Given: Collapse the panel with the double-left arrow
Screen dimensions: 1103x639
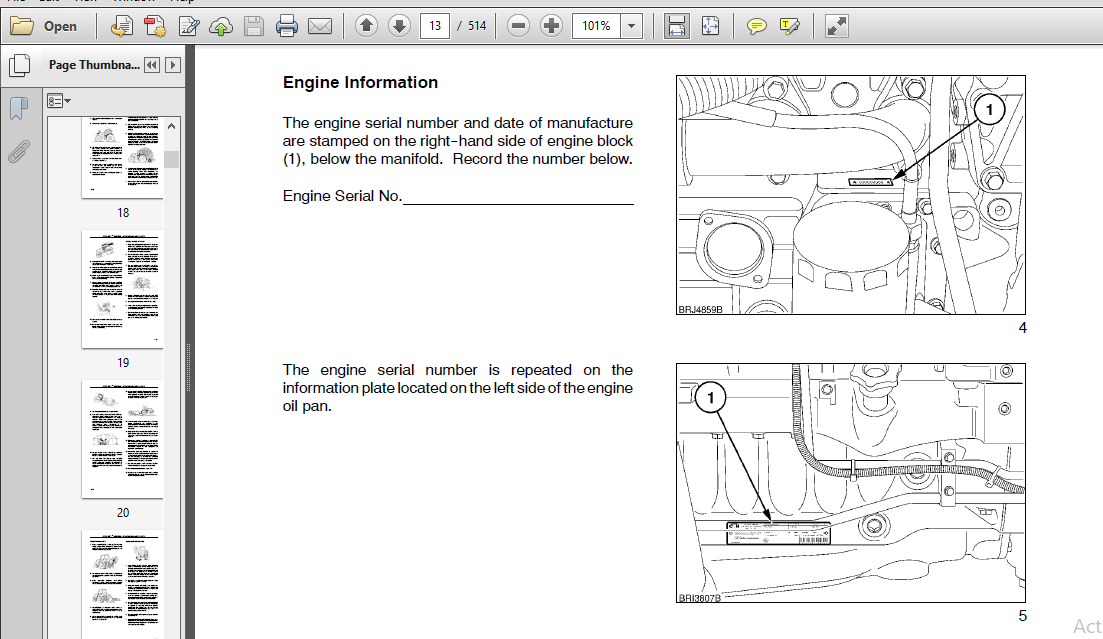Looking at the screenshot, I should [152, 65].
